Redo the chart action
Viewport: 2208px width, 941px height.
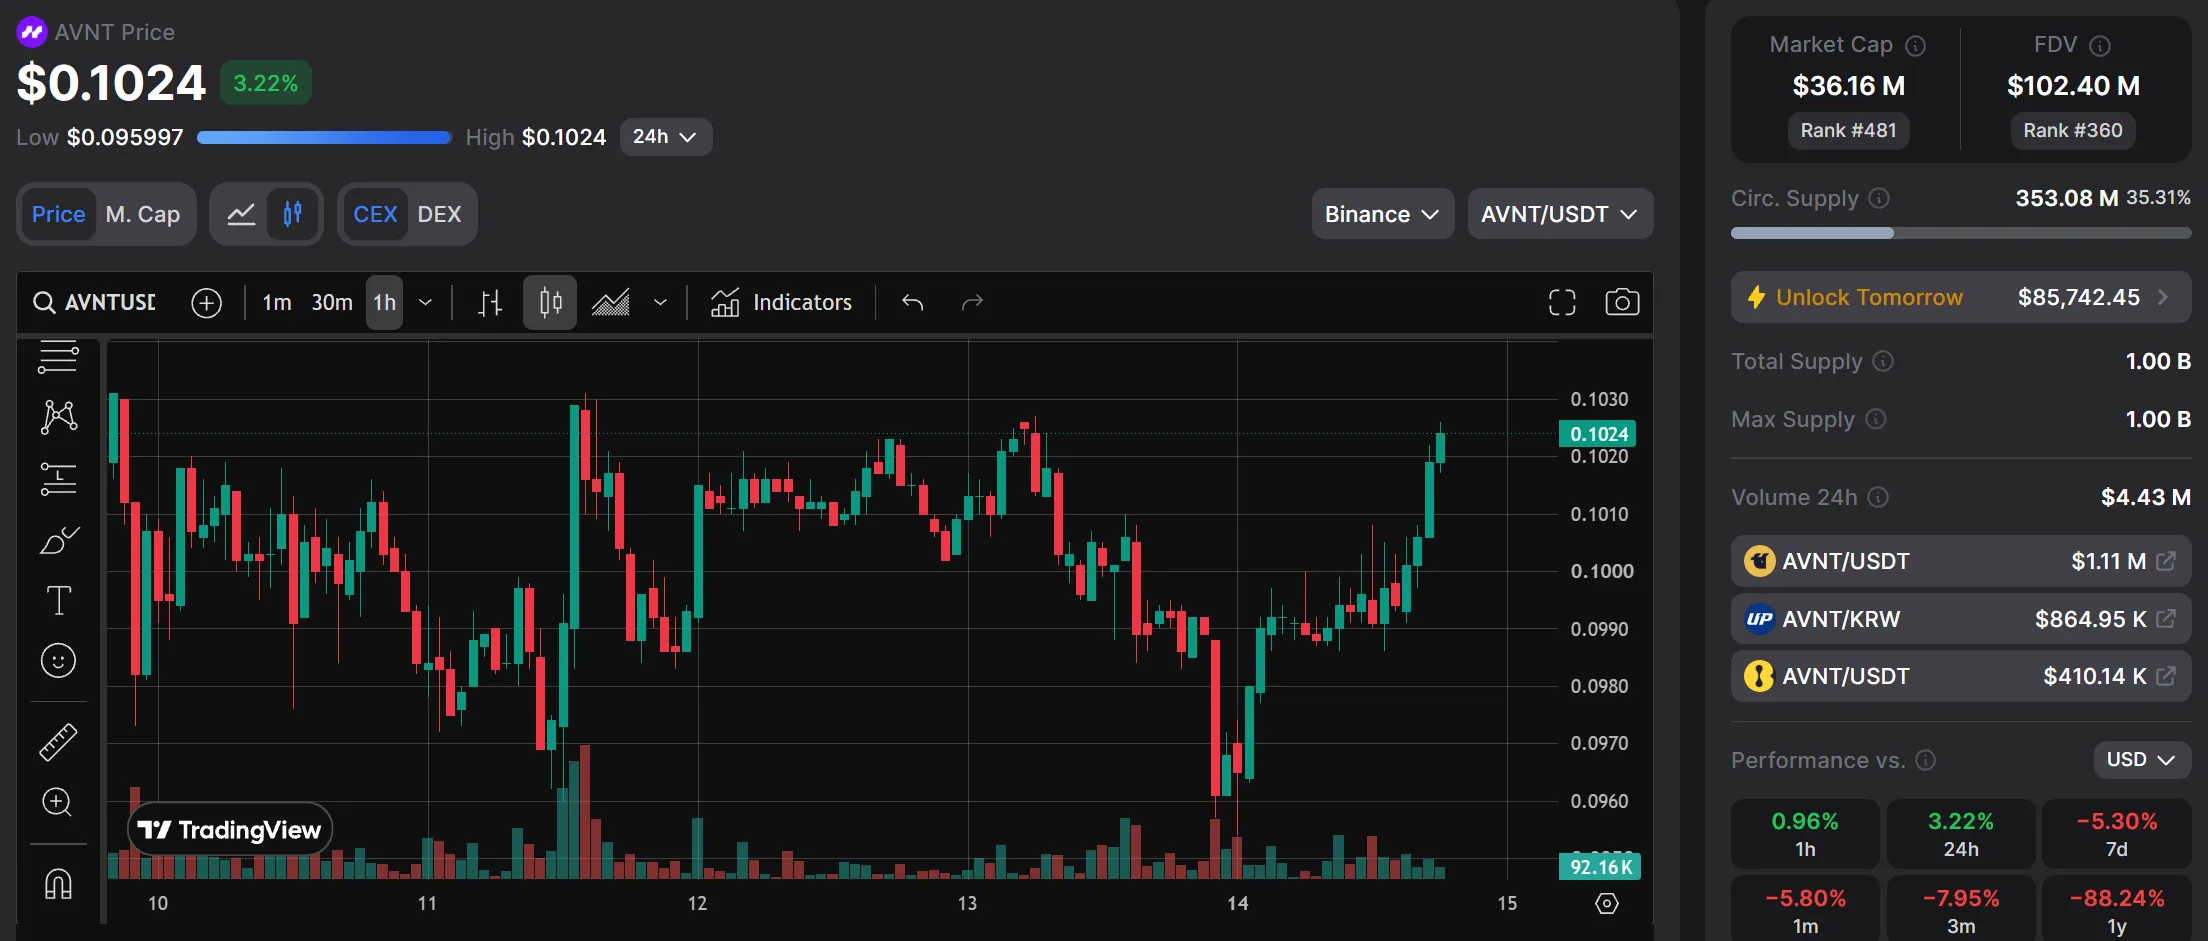[x=972, y=302]
